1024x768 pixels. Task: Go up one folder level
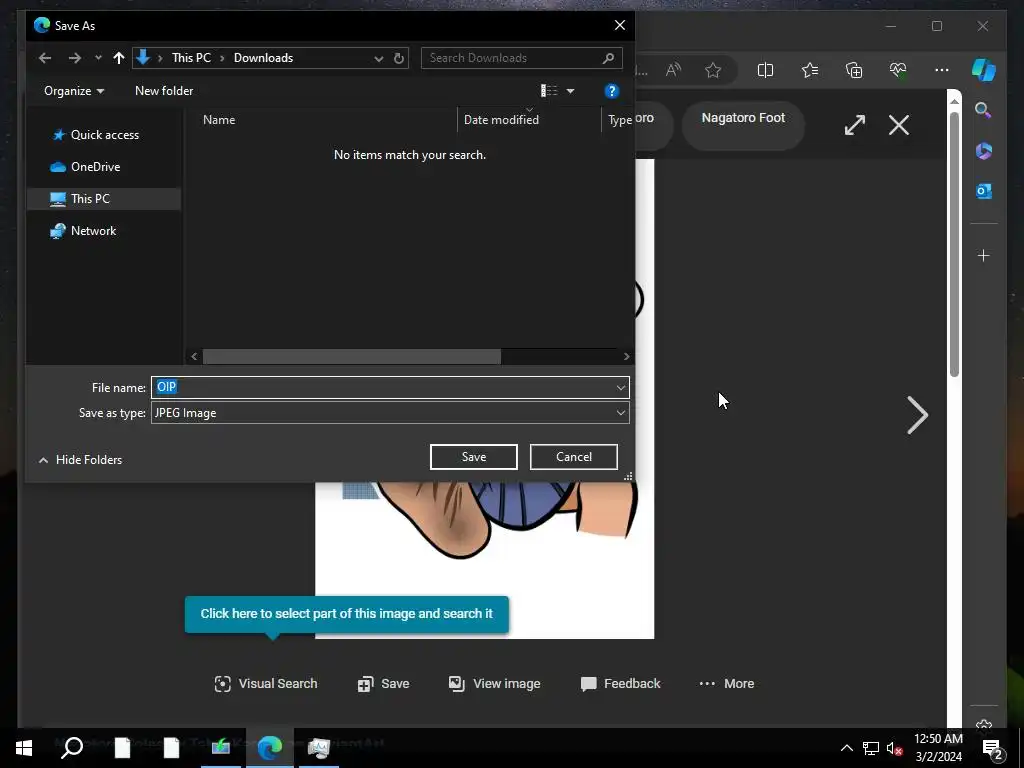pyautogui.click(x=118, y=58)
